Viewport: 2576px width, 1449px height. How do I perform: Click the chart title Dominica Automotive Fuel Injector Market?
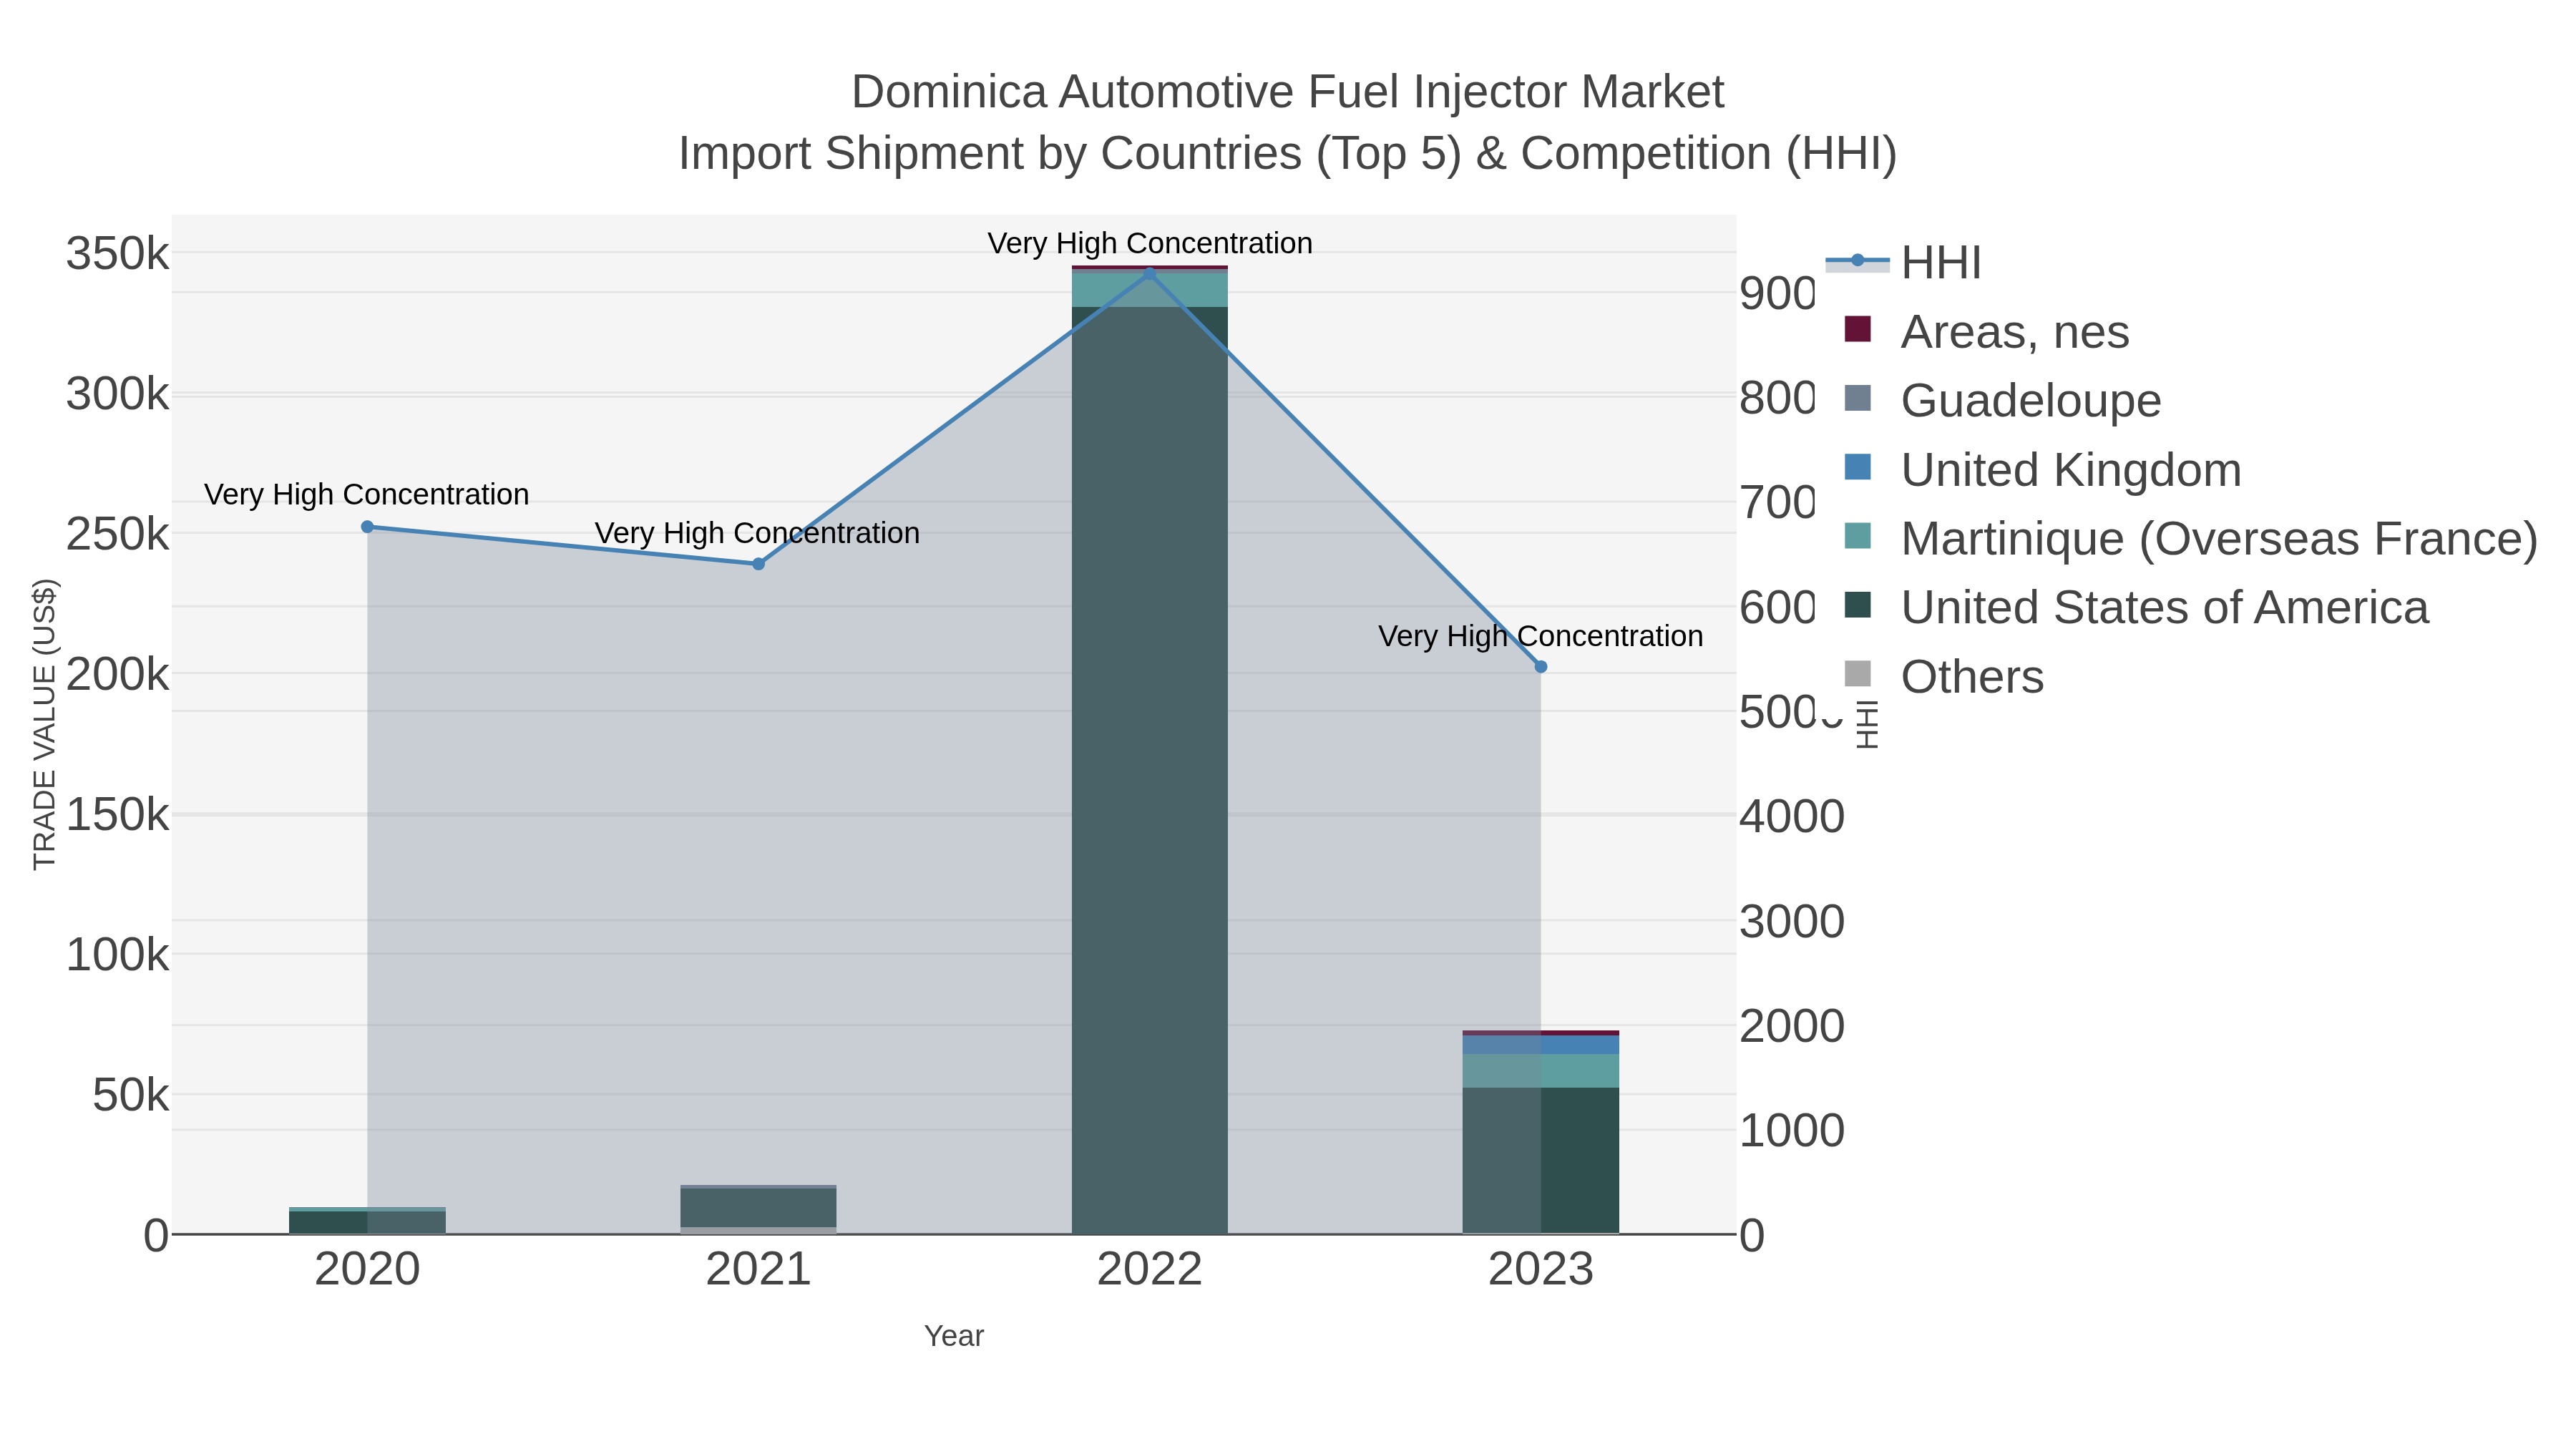pos(1288,92)
